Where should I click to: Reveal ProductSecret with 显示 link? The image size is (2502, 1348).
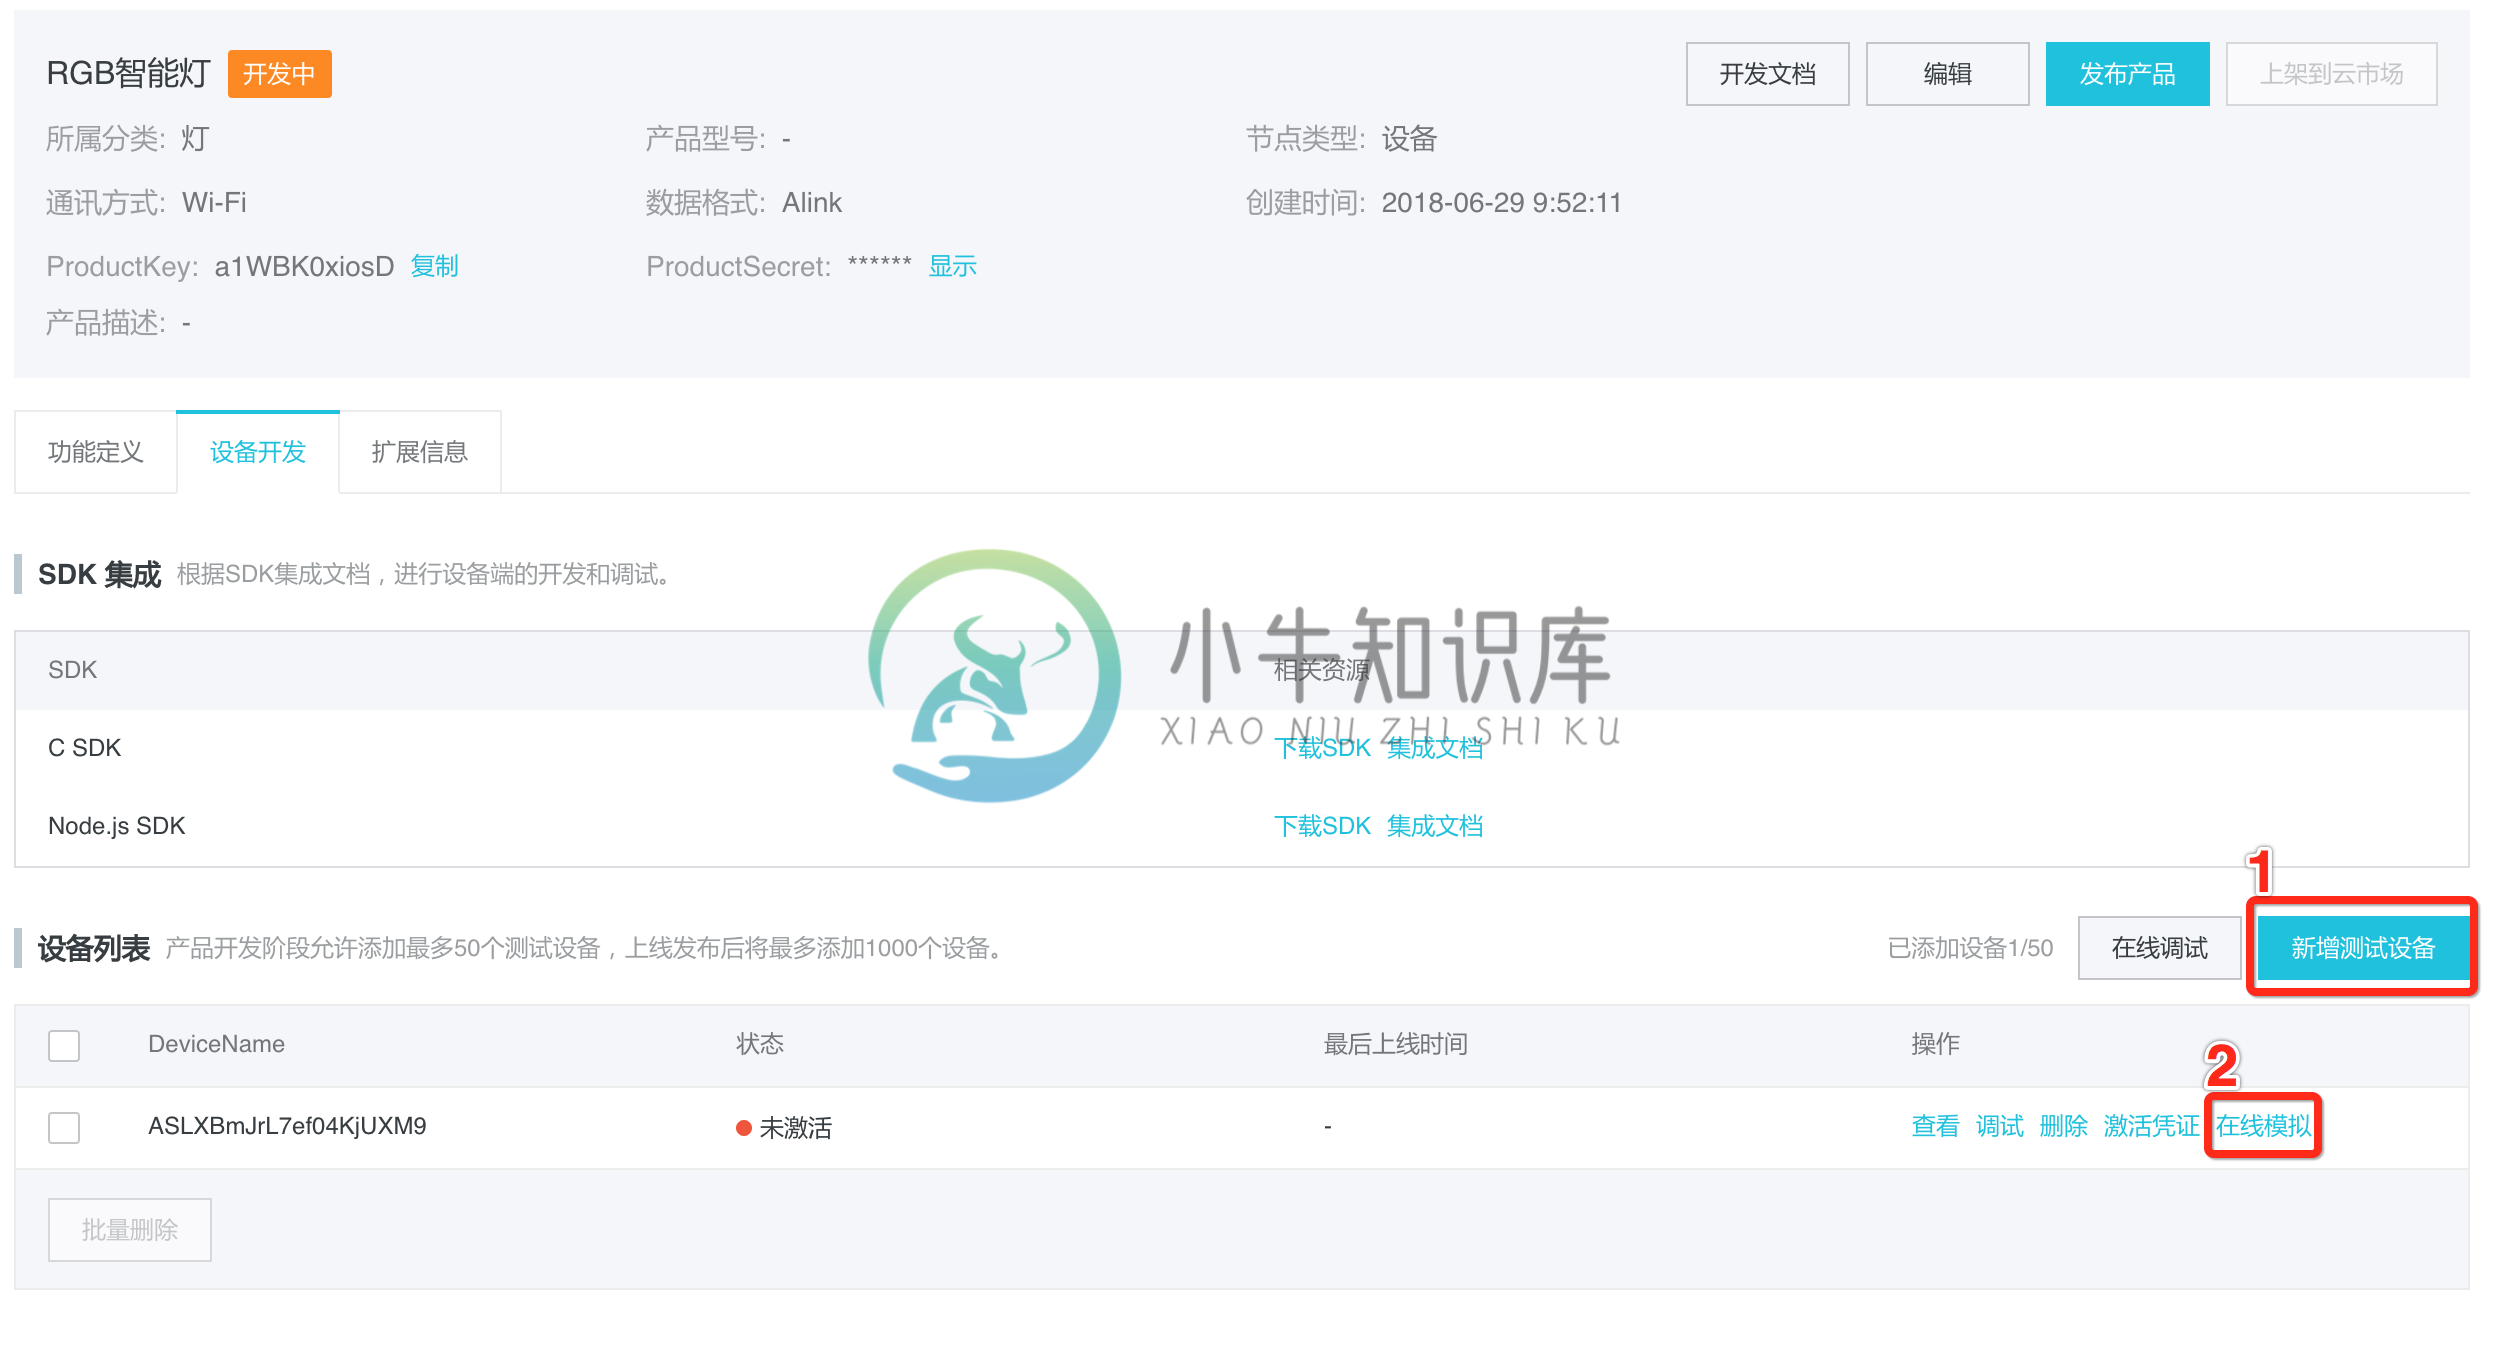[952, 266]
